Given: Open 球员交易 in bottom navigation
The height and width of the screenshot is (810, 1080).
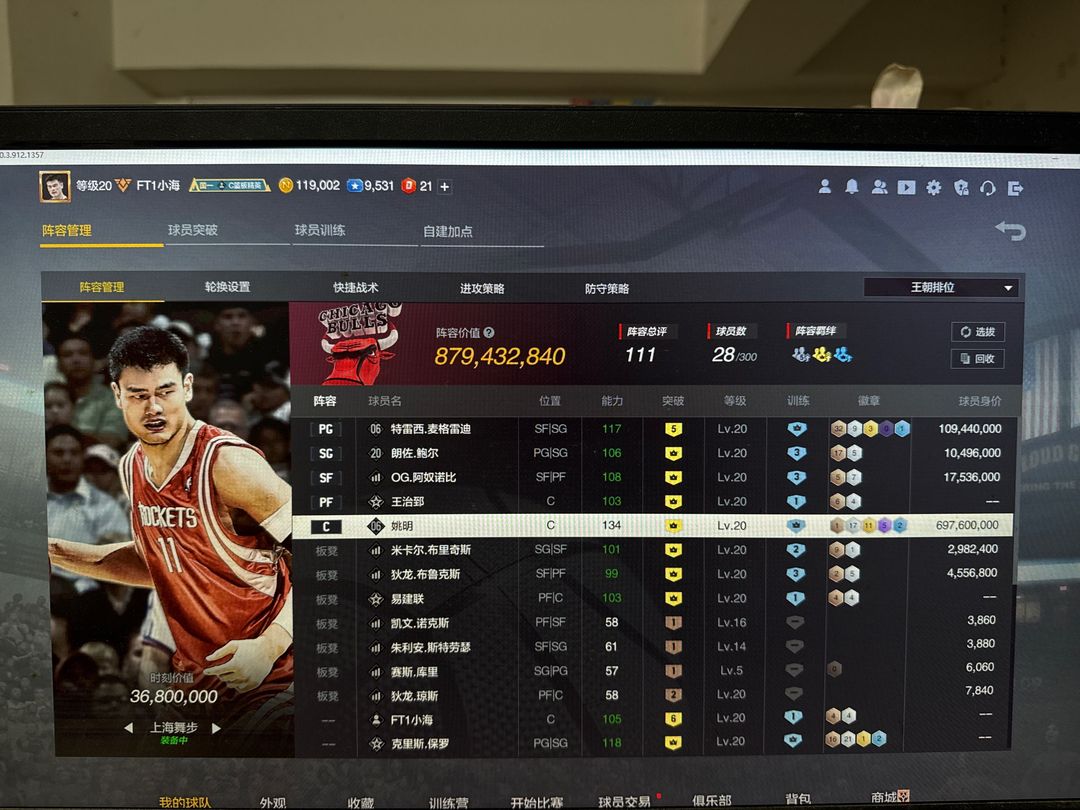Looking at the screenshot, I should 624,801.
